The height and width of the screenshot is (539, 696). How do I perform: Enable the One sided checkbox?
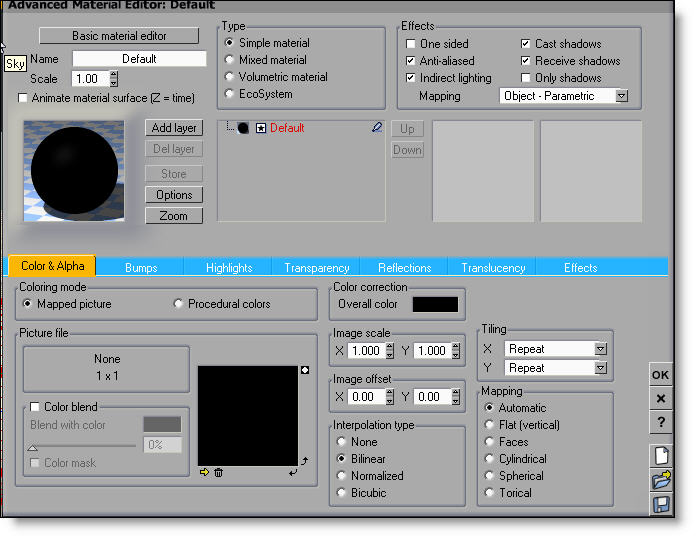click(411, 44)
